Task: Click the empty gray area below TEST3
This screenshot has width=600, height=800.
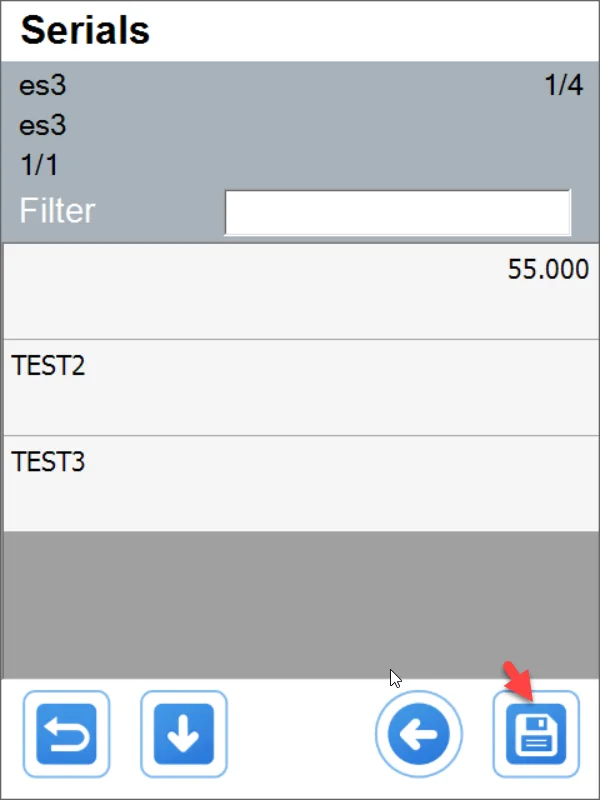Action: point(300,604)
